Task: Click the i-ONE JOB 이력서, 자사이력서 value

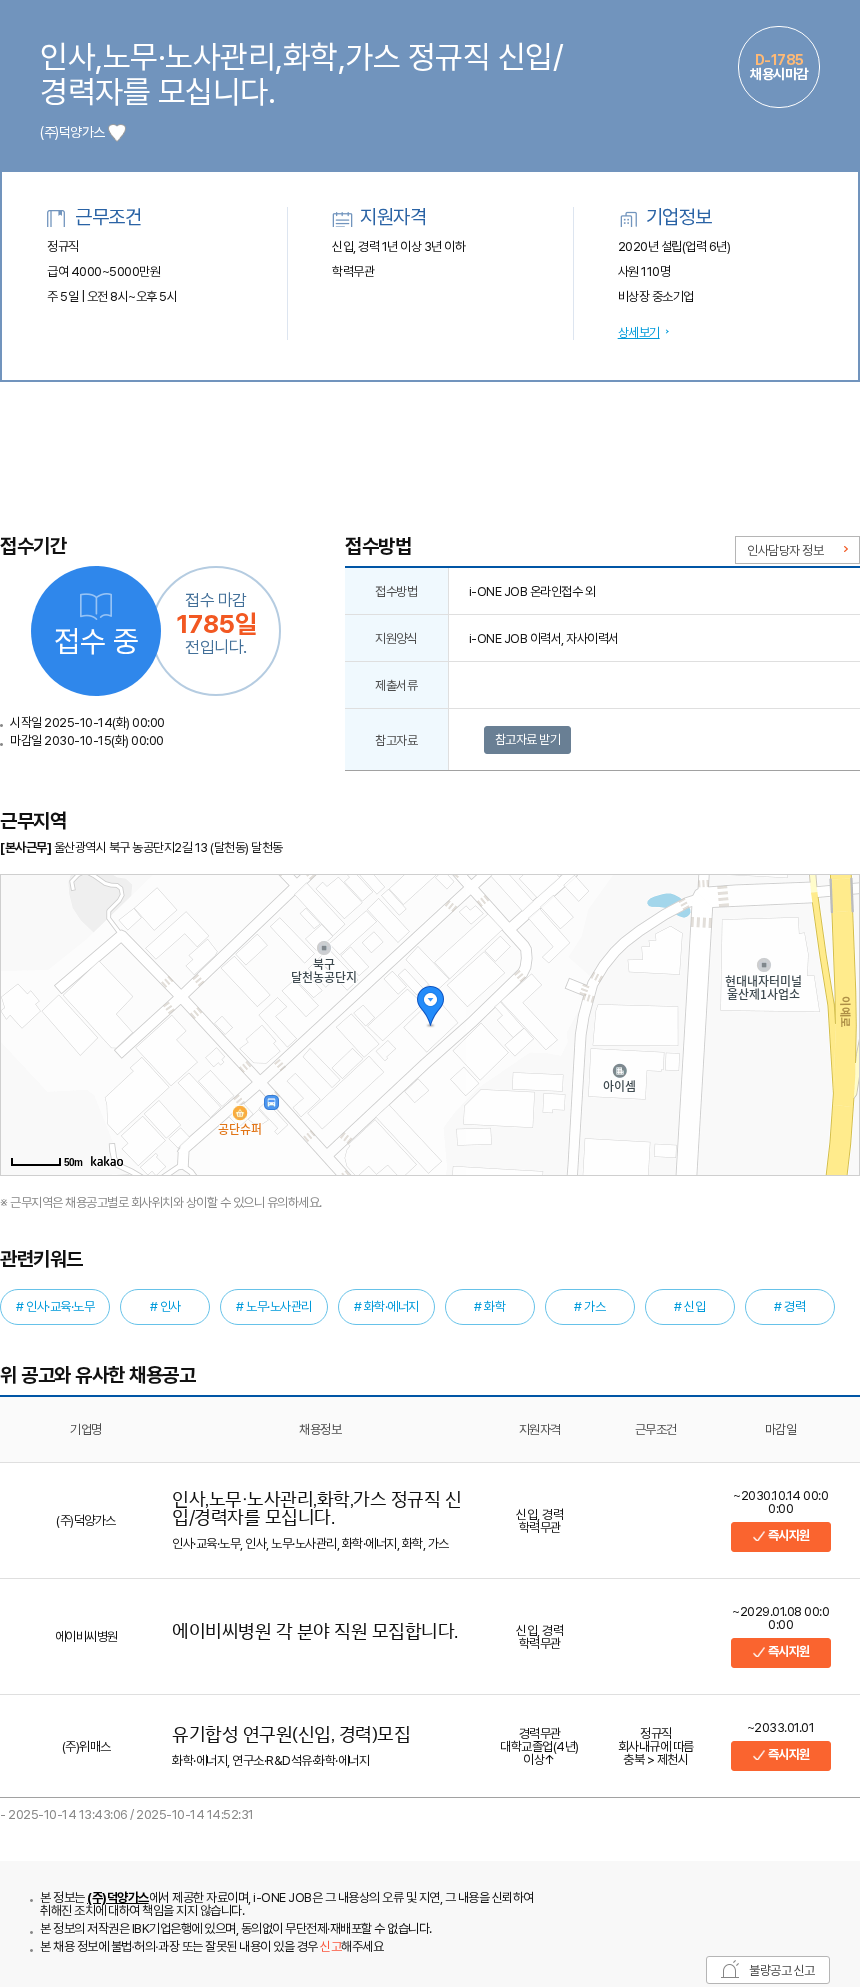Action: tap(543, 639)
